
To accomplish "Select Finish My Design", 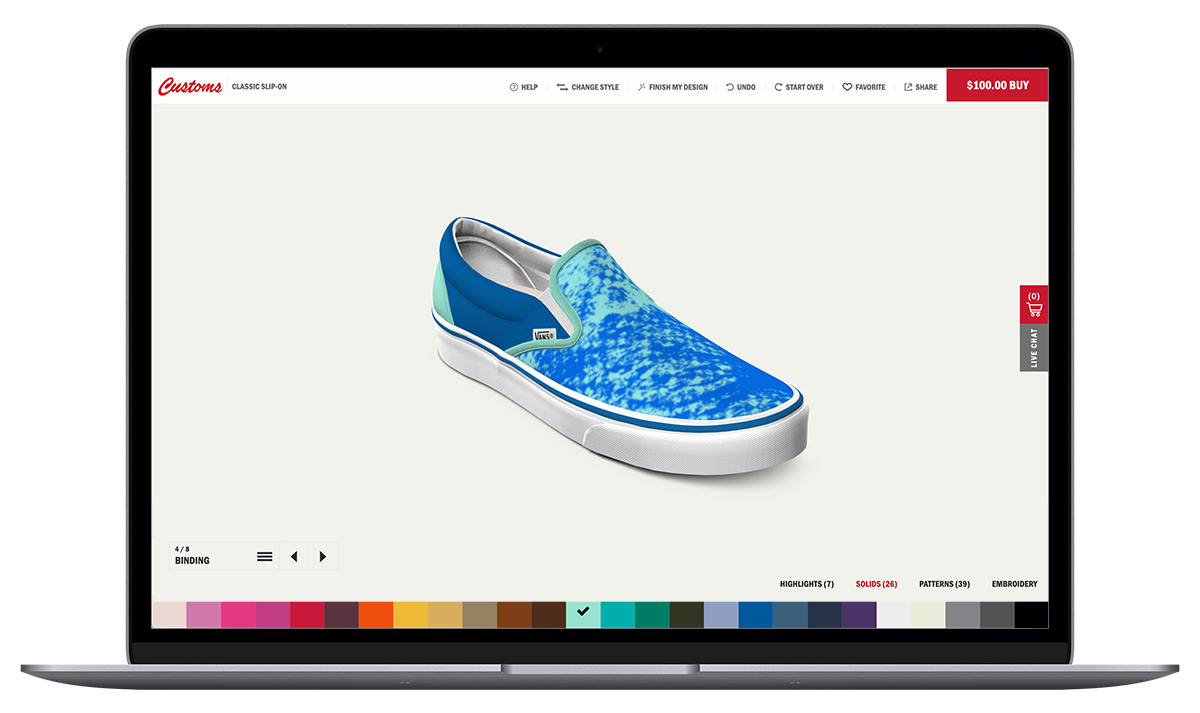I will pos(671,87).
